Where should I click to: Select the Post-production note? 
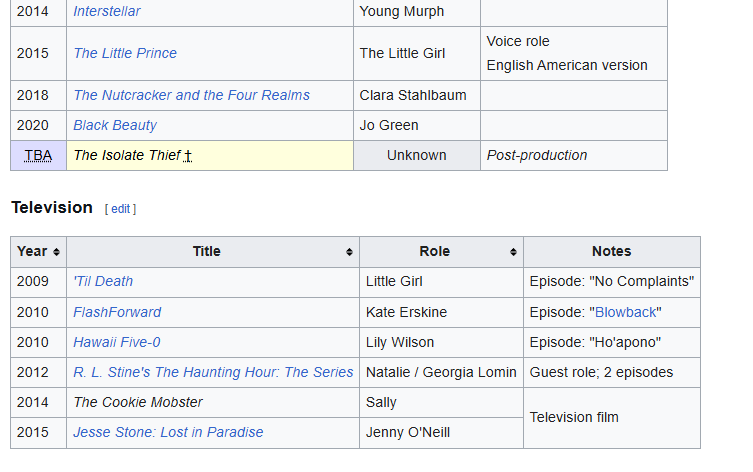coord(537,156)
